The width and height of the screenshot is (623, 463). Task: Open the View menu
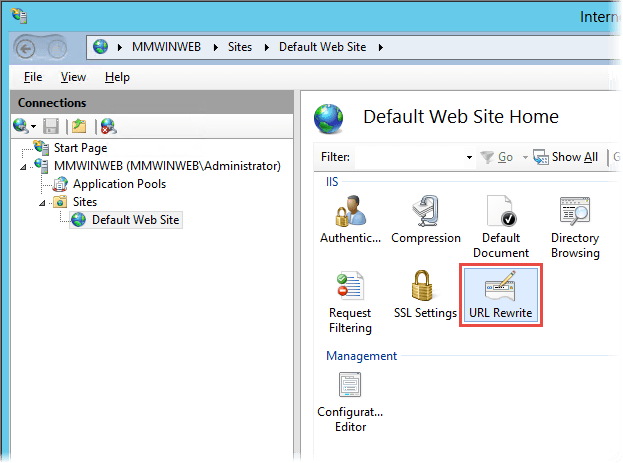click(x=73, y=77)
